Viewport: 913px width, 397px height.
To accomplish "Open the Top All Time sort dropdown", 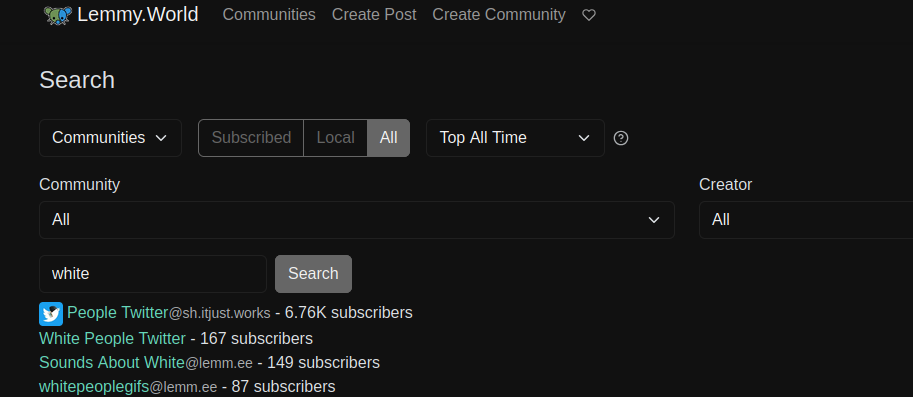I will click(x=515, y=138).
